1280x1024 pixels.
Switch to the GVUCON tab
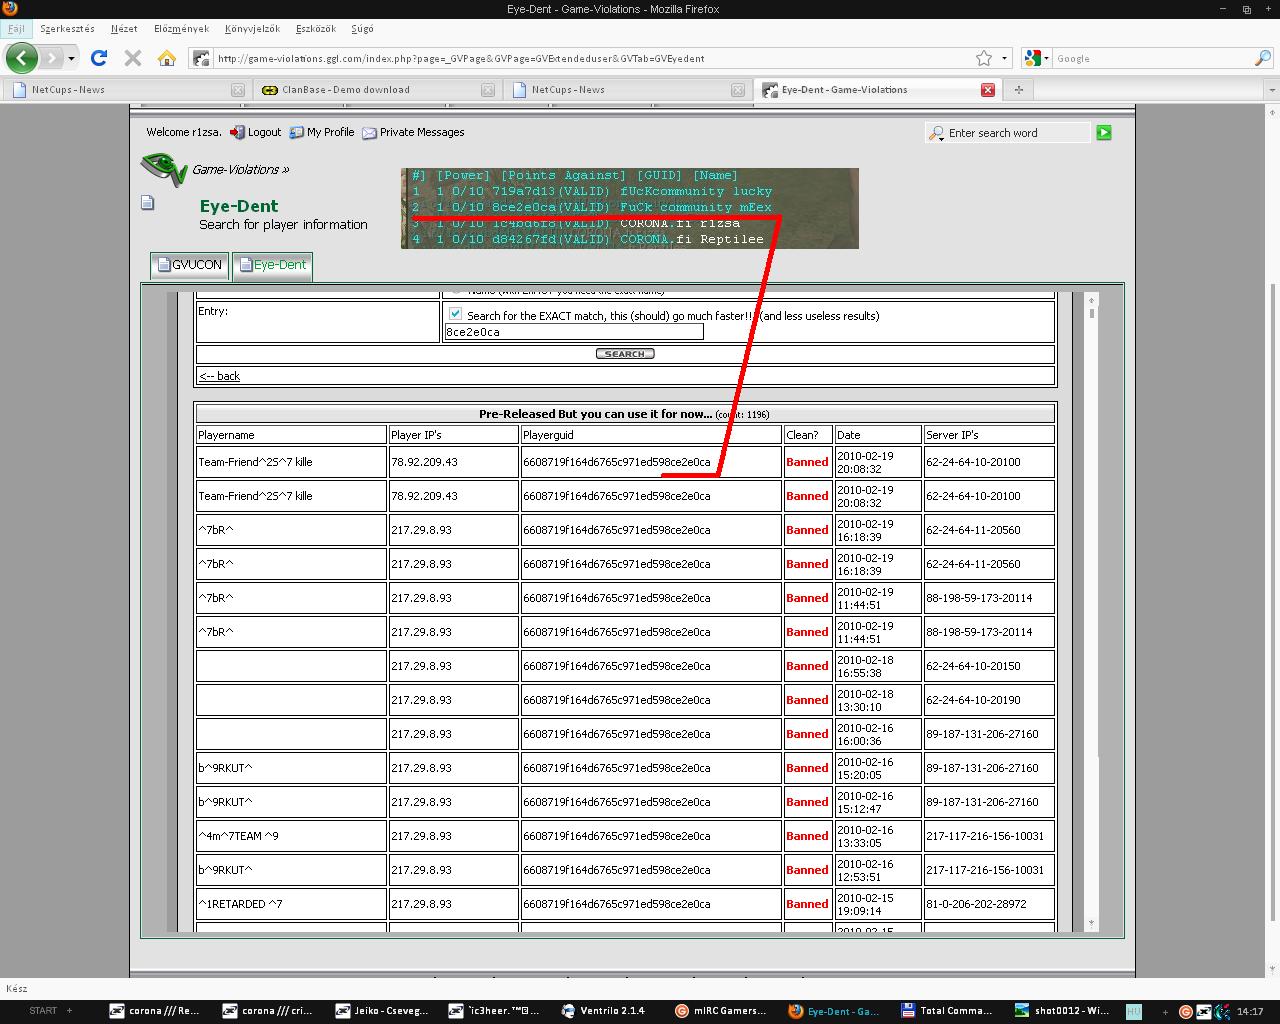pyautogui.click(x=189, y=265)
